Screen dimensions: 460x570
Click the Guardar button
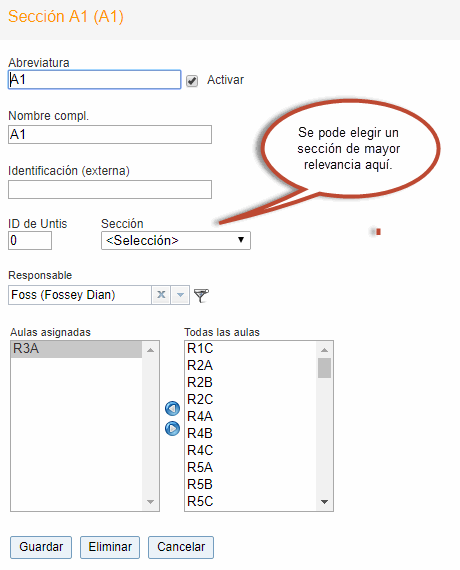point(41,547)
